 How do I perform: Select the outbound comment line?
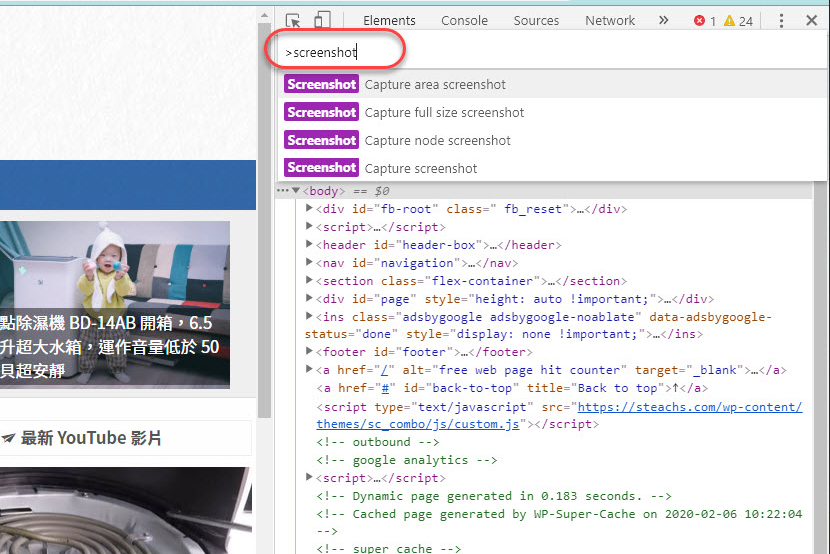pos(378,442)
